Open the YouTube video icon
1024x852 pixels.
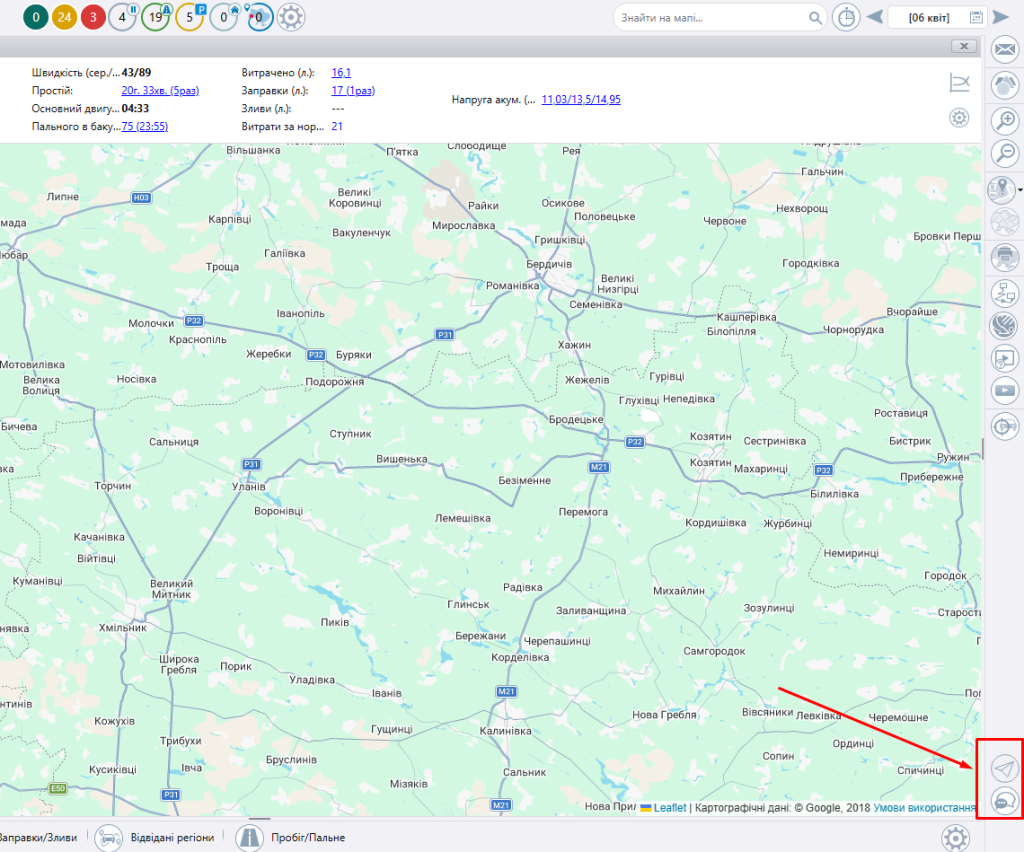1004,390
